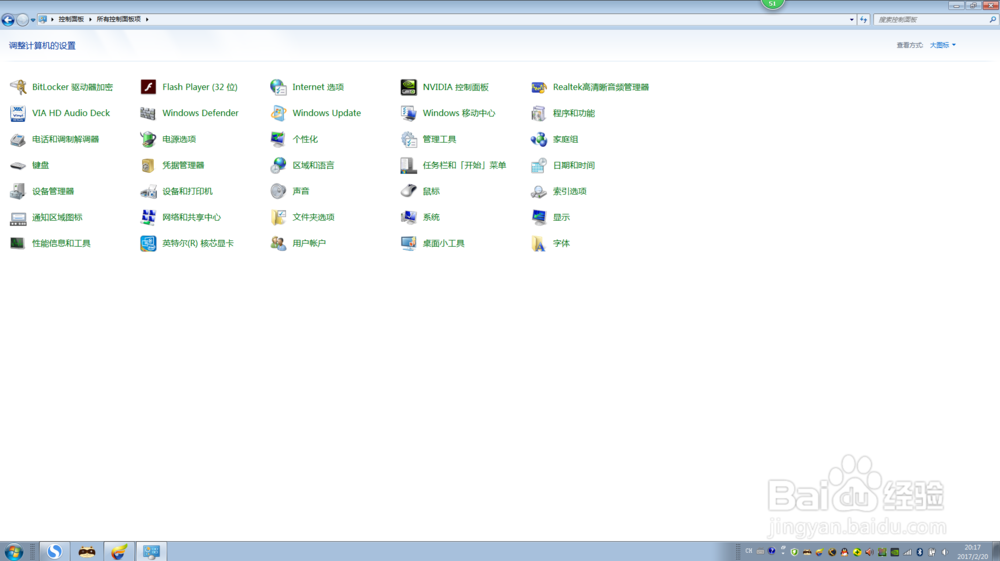Open 凭据管理器 safe icon
The height and width of the screenshot is (561, 1000).
[x=148, y=165]
